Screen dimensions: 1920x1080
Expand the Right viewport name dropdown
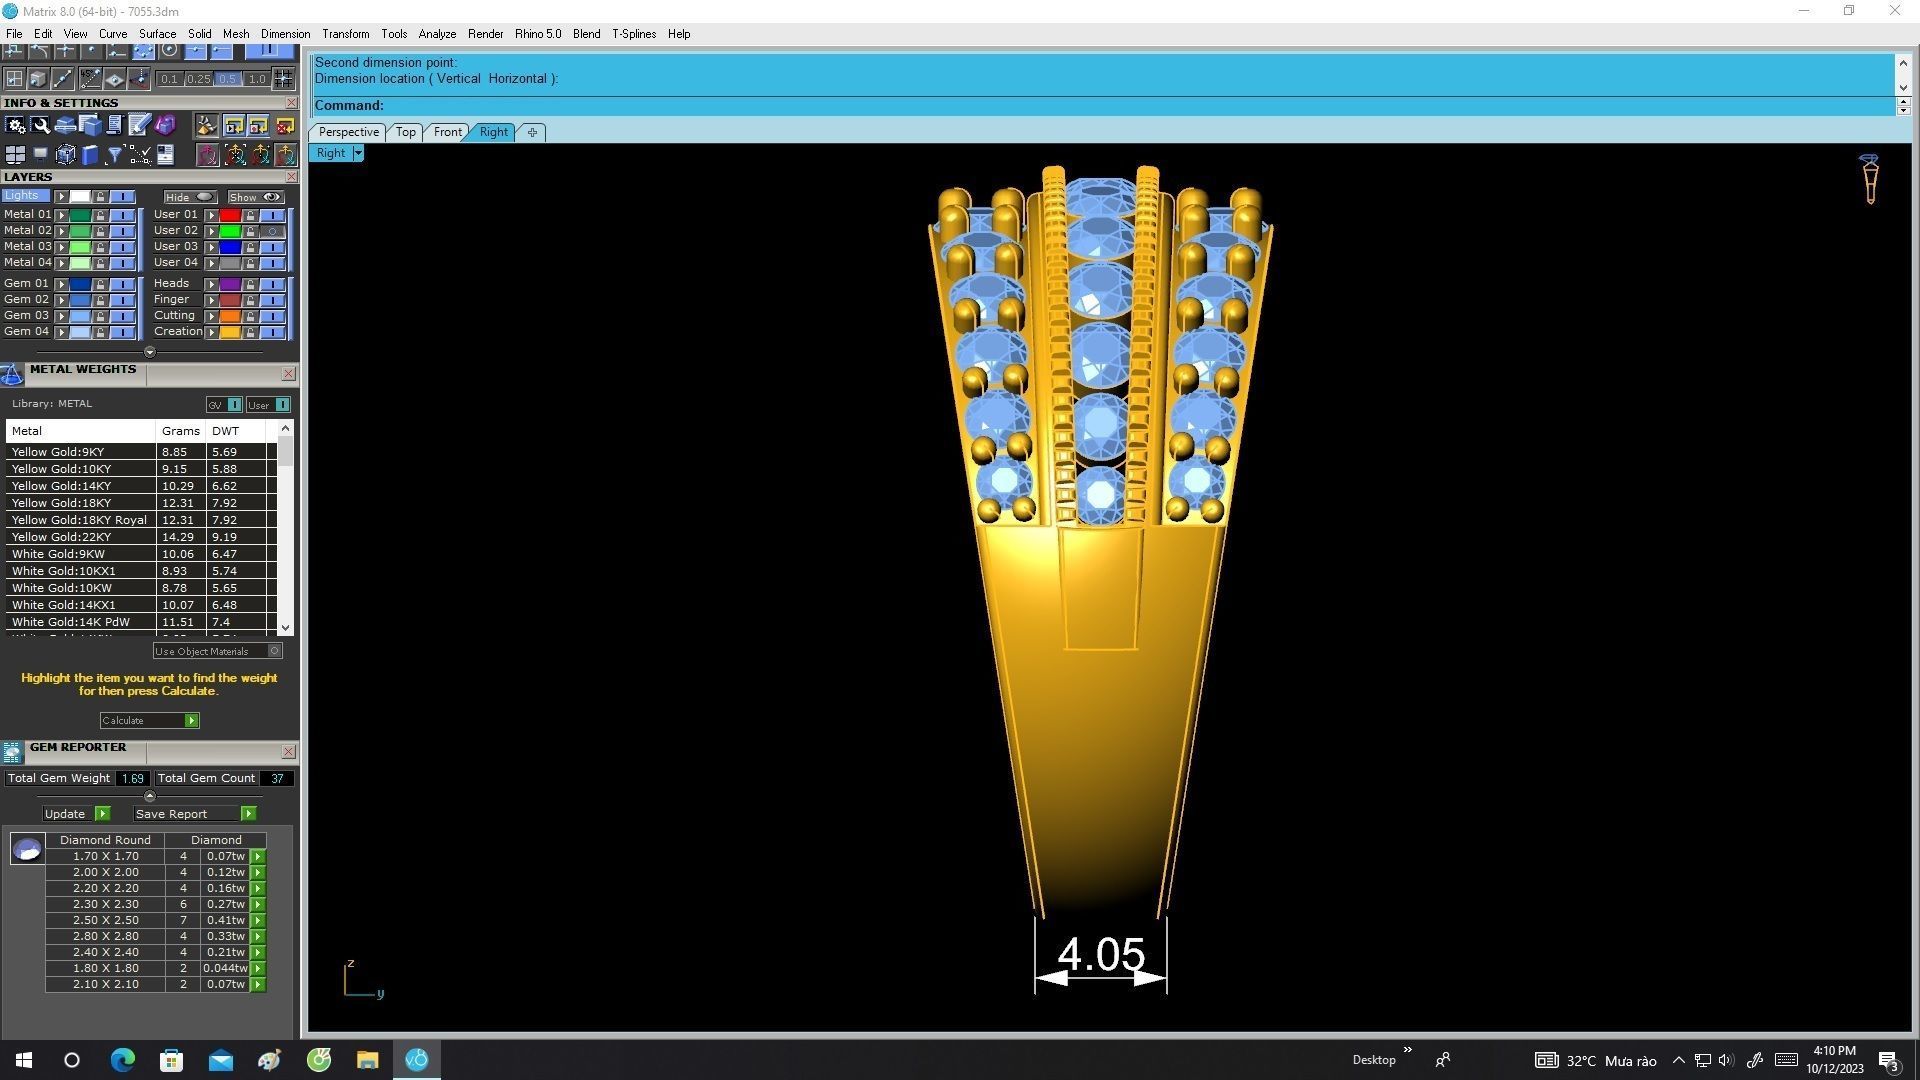click(x=358, y=153)
